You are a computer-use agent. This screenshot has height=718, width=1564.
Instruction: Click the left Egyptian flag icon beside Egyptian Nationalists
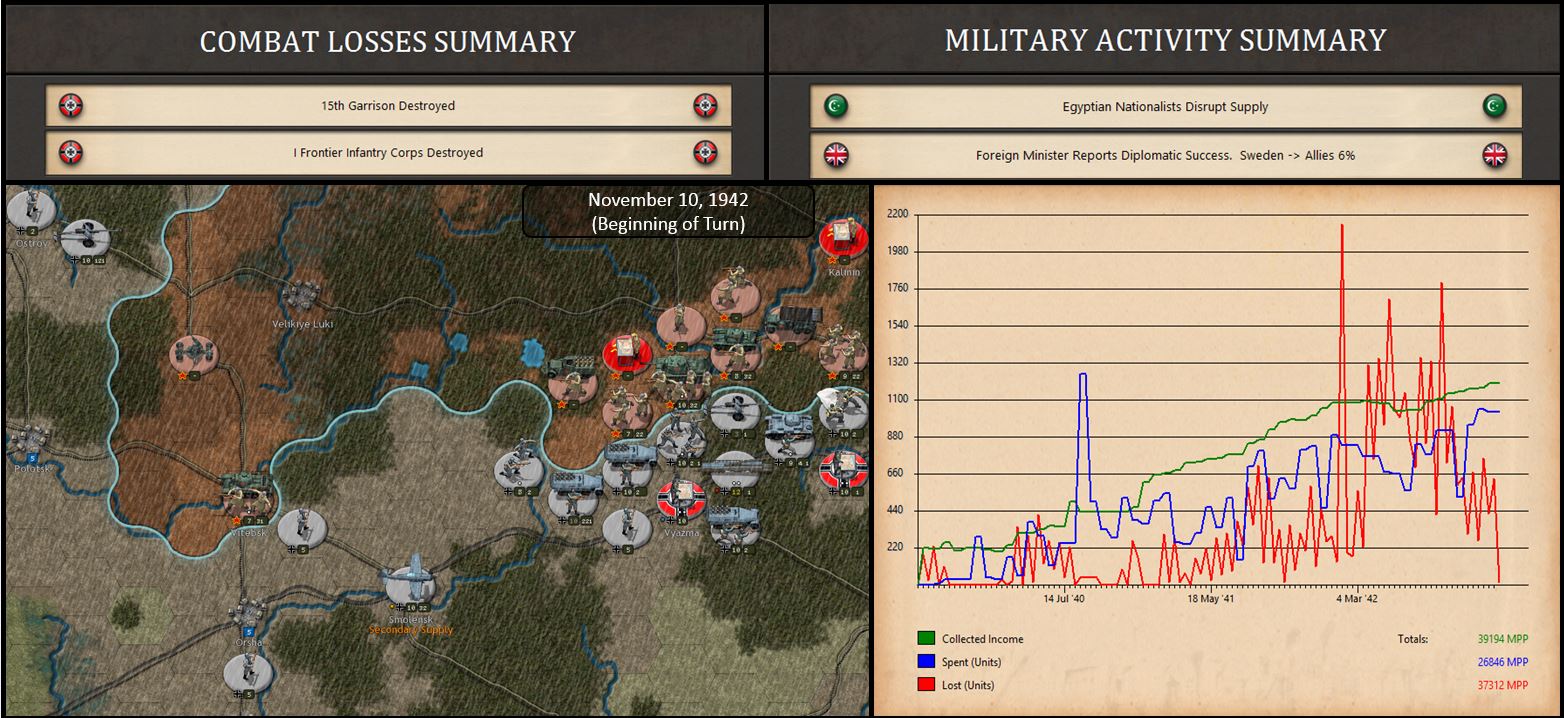pos(835,106)
